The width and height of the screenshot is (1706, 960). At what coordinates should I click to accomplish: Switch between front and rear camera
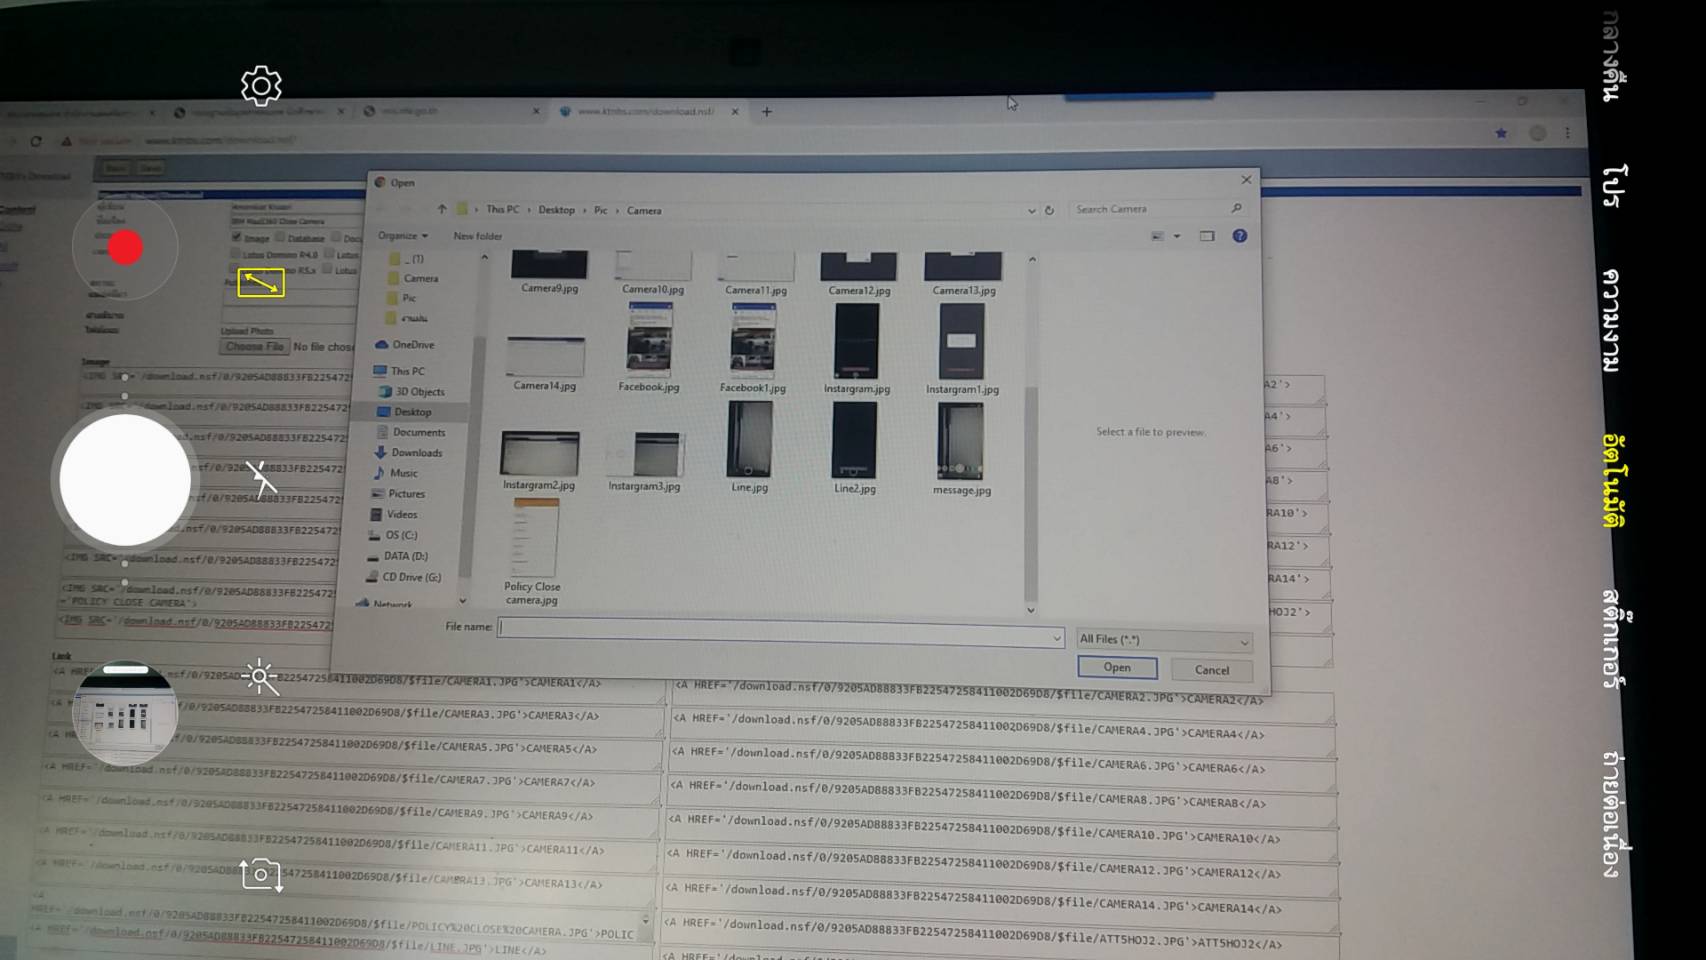coord(261,875)
